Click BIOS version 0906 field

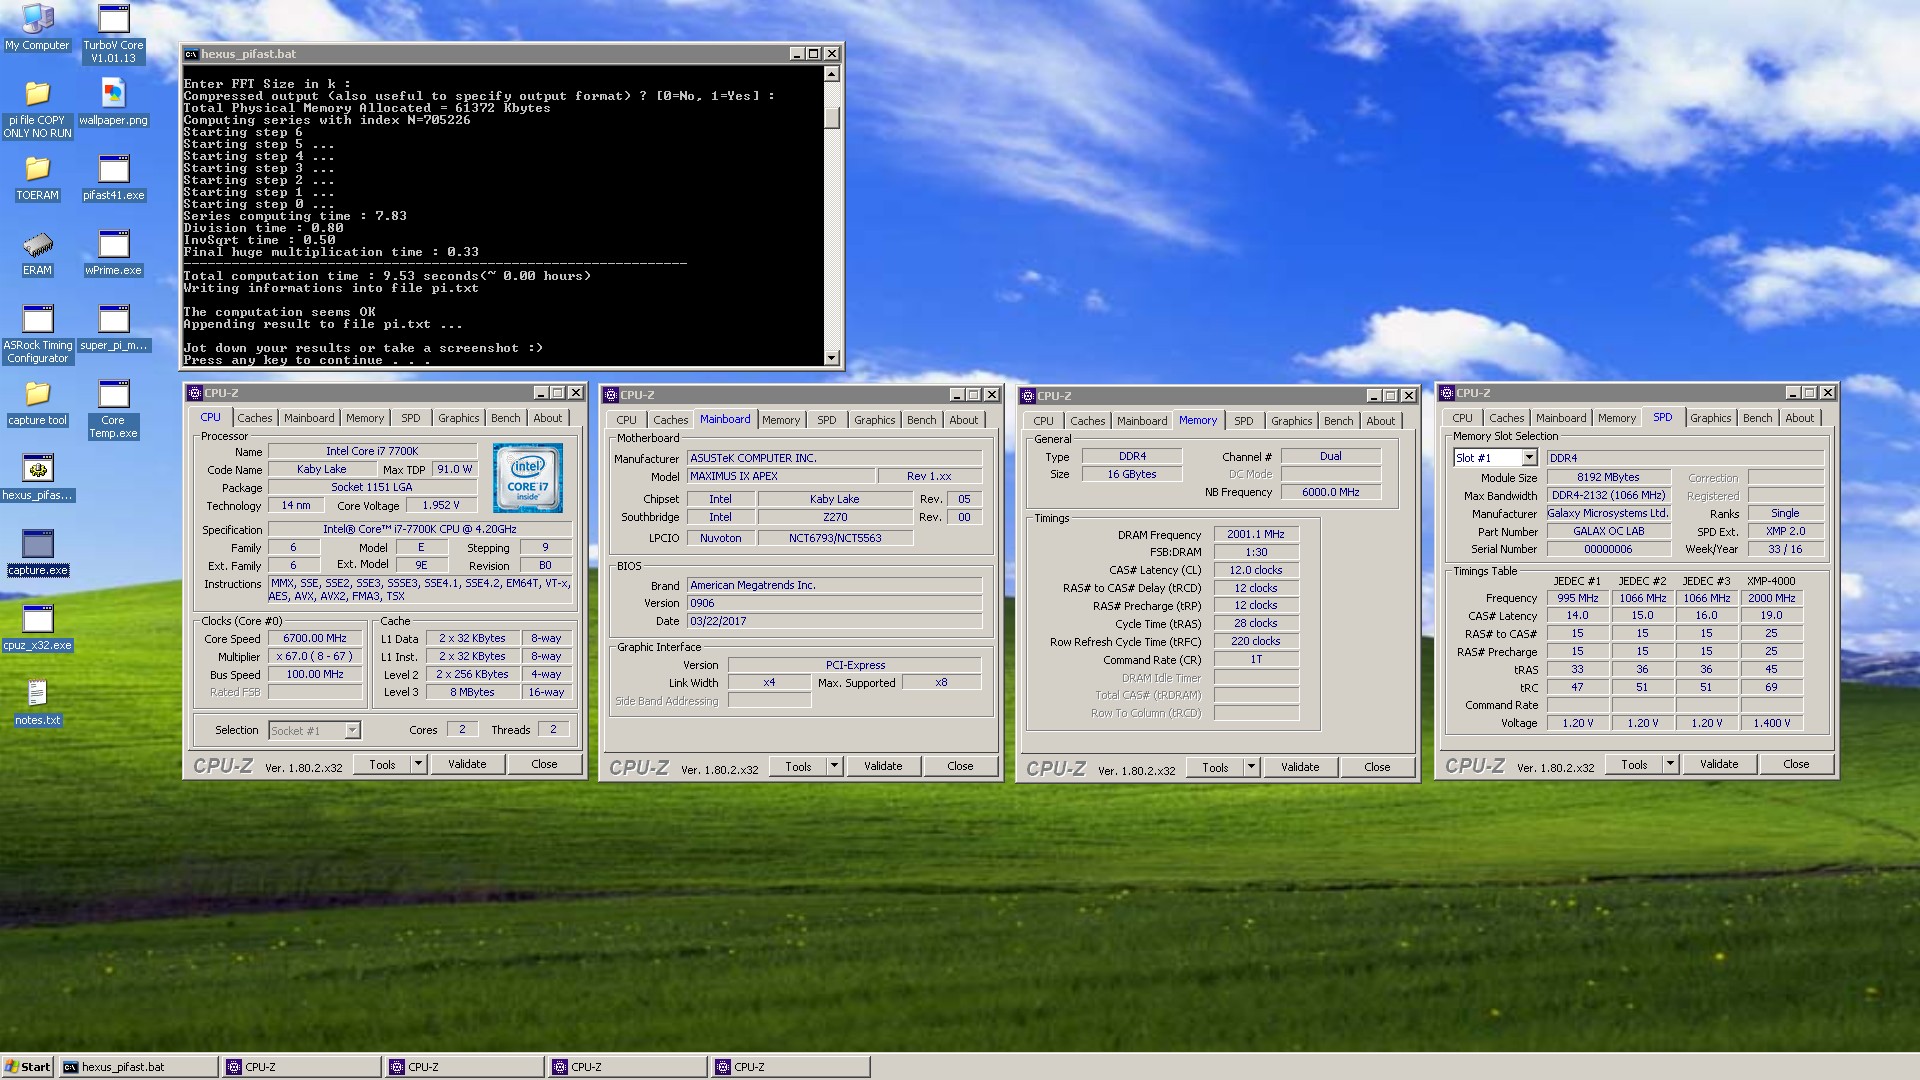[834, 604]
